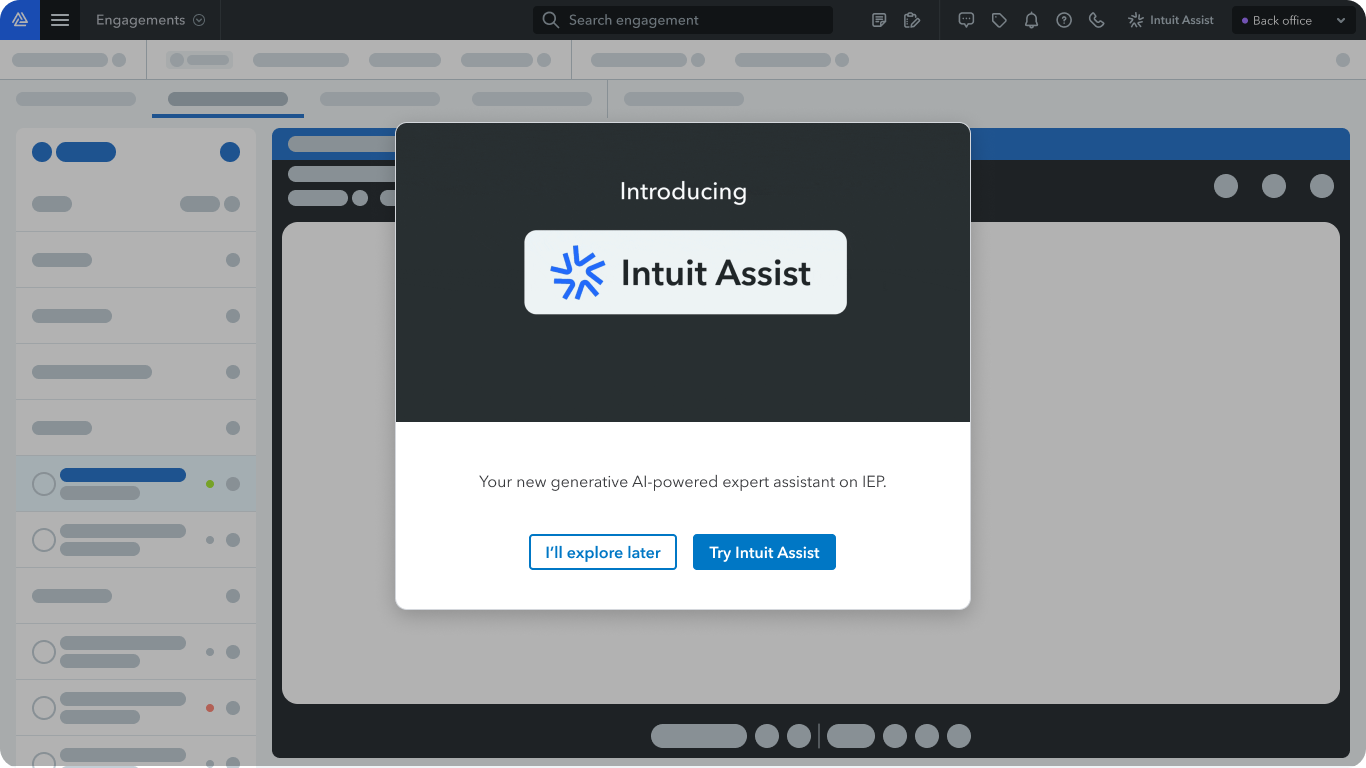Screen dimensions: 1366x768
Task: Focus the Search engagement field
Action: 683,20
